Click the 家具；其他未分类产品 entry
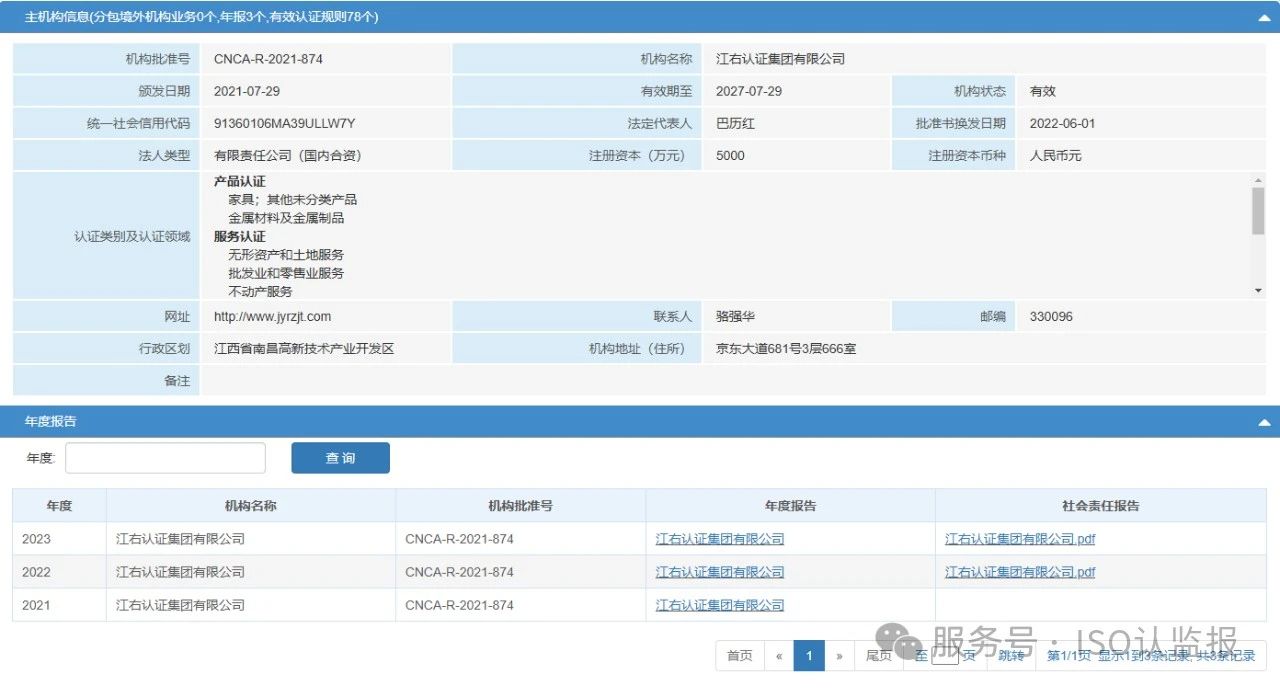The width and height of the screenshot is (1280, 694). click(x=292, y=200)
